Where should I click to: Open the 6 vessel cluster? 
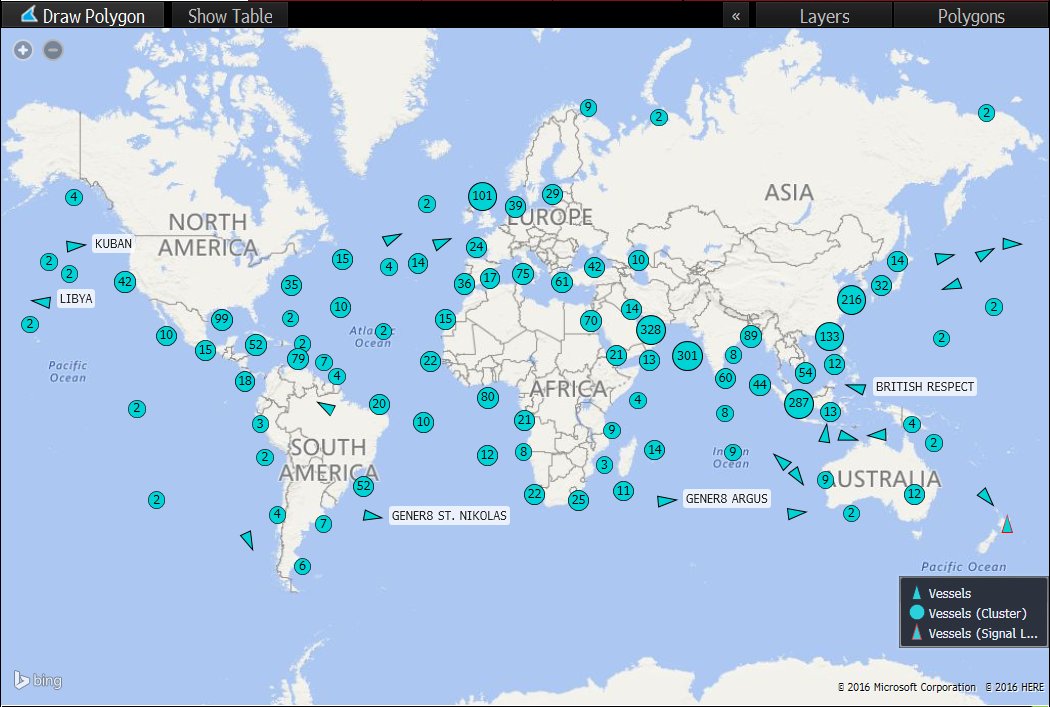(x=302, y=566)
